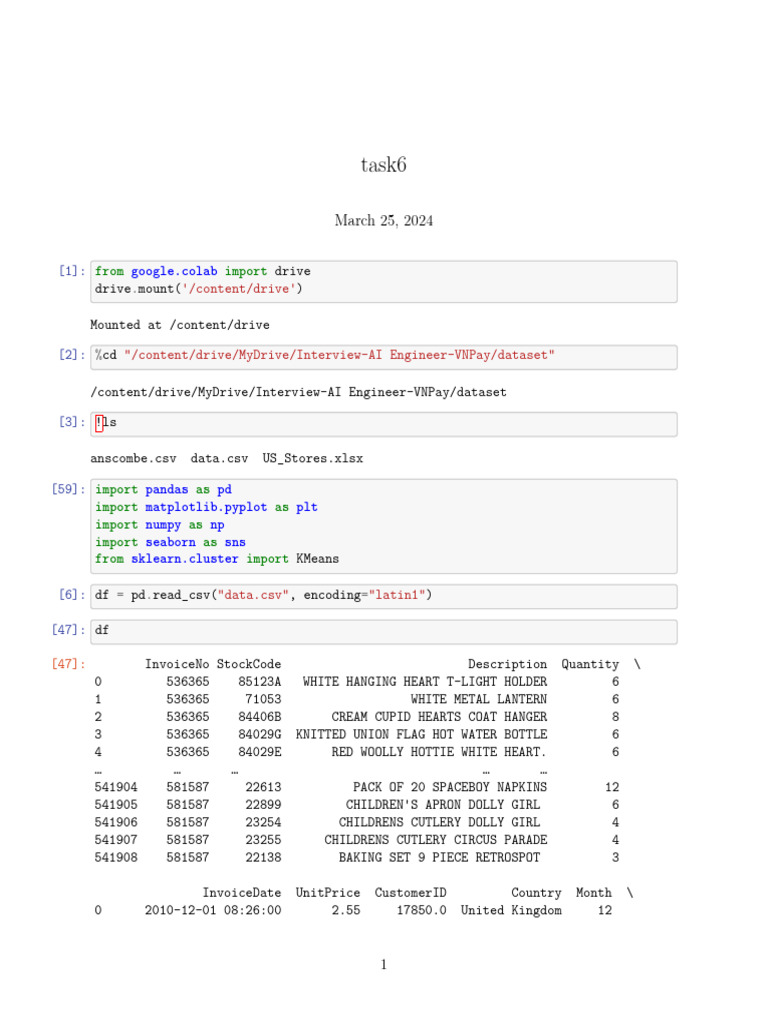Click the 'CustomerID' column header
The height and width of the screenshot is (1024, 768).
411,893
